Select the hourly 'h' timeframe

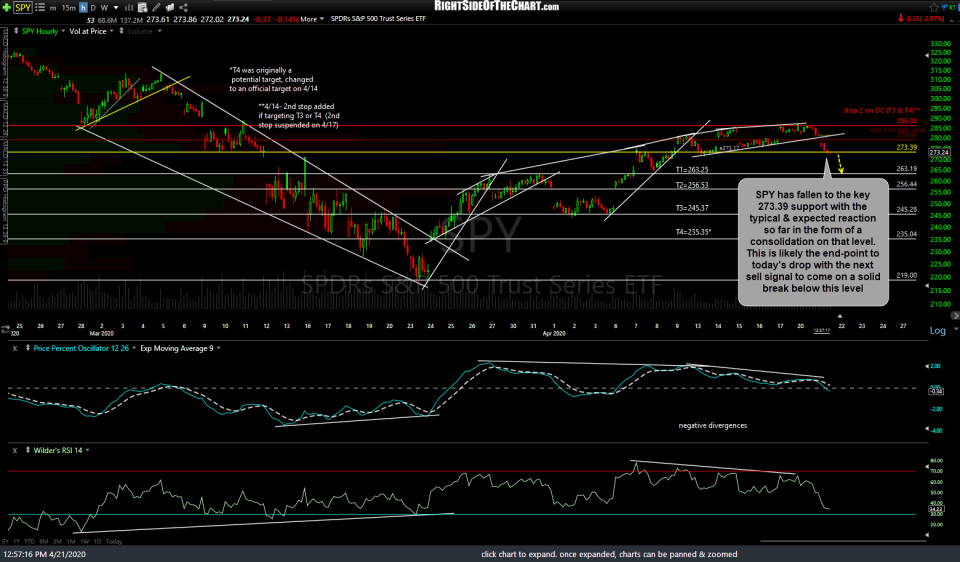(x=83, y=8)
